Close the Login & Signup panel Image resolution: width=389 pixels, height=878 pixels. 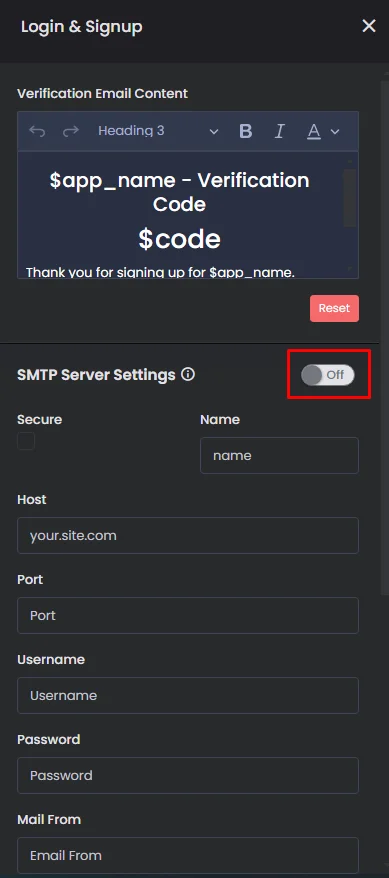pos(369,26)
